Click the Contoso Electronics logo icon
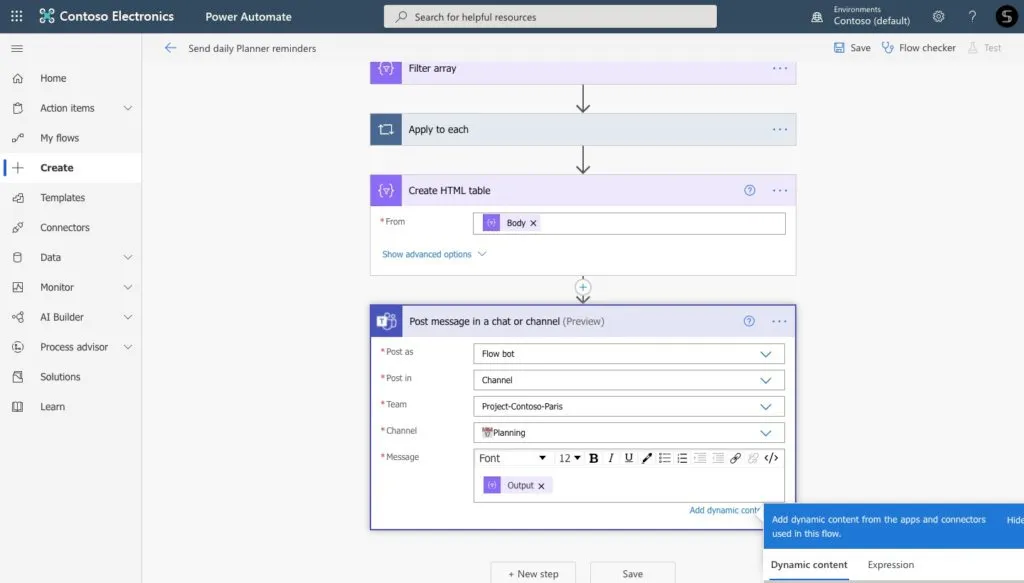Image resolution: width=1024 pixels, height=583 pixels. click(46, 16)
